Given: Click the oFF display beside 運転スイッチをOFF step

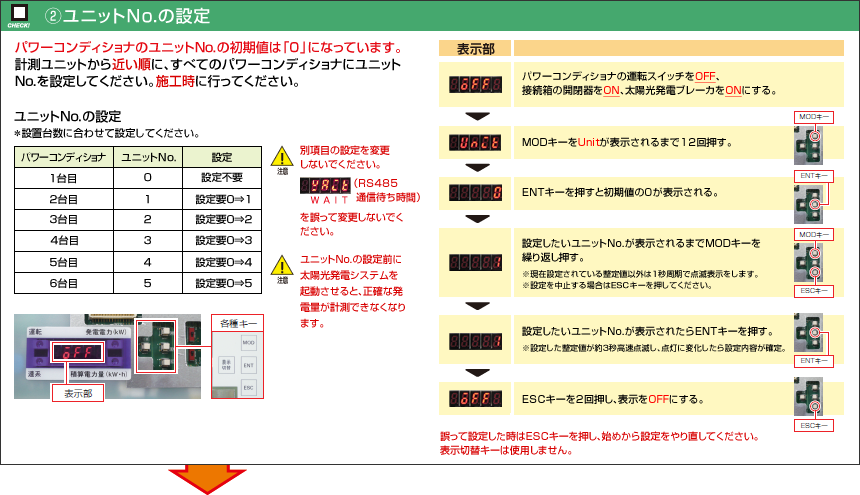Looking at the screenshot, I should [476, 84].
